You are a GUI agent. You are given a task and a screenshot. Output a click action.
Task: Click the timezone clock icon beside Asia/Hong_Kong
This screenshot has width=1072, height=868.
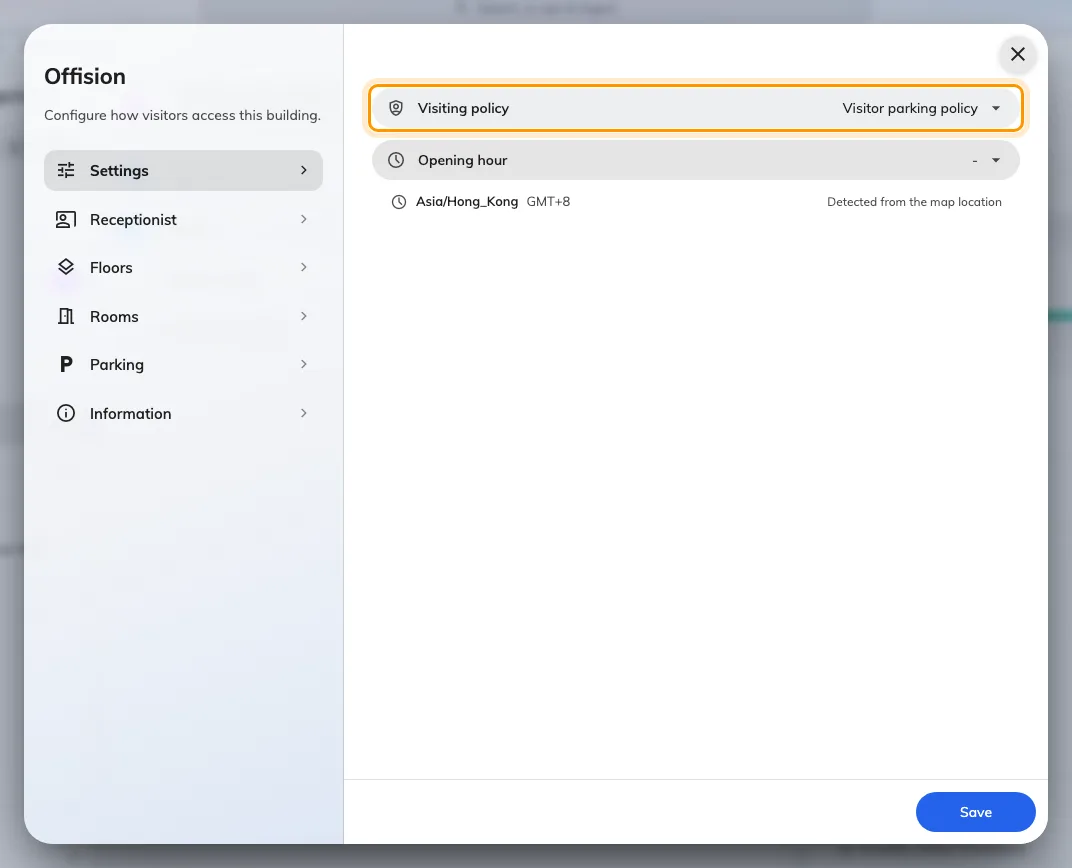coord(399,202)
